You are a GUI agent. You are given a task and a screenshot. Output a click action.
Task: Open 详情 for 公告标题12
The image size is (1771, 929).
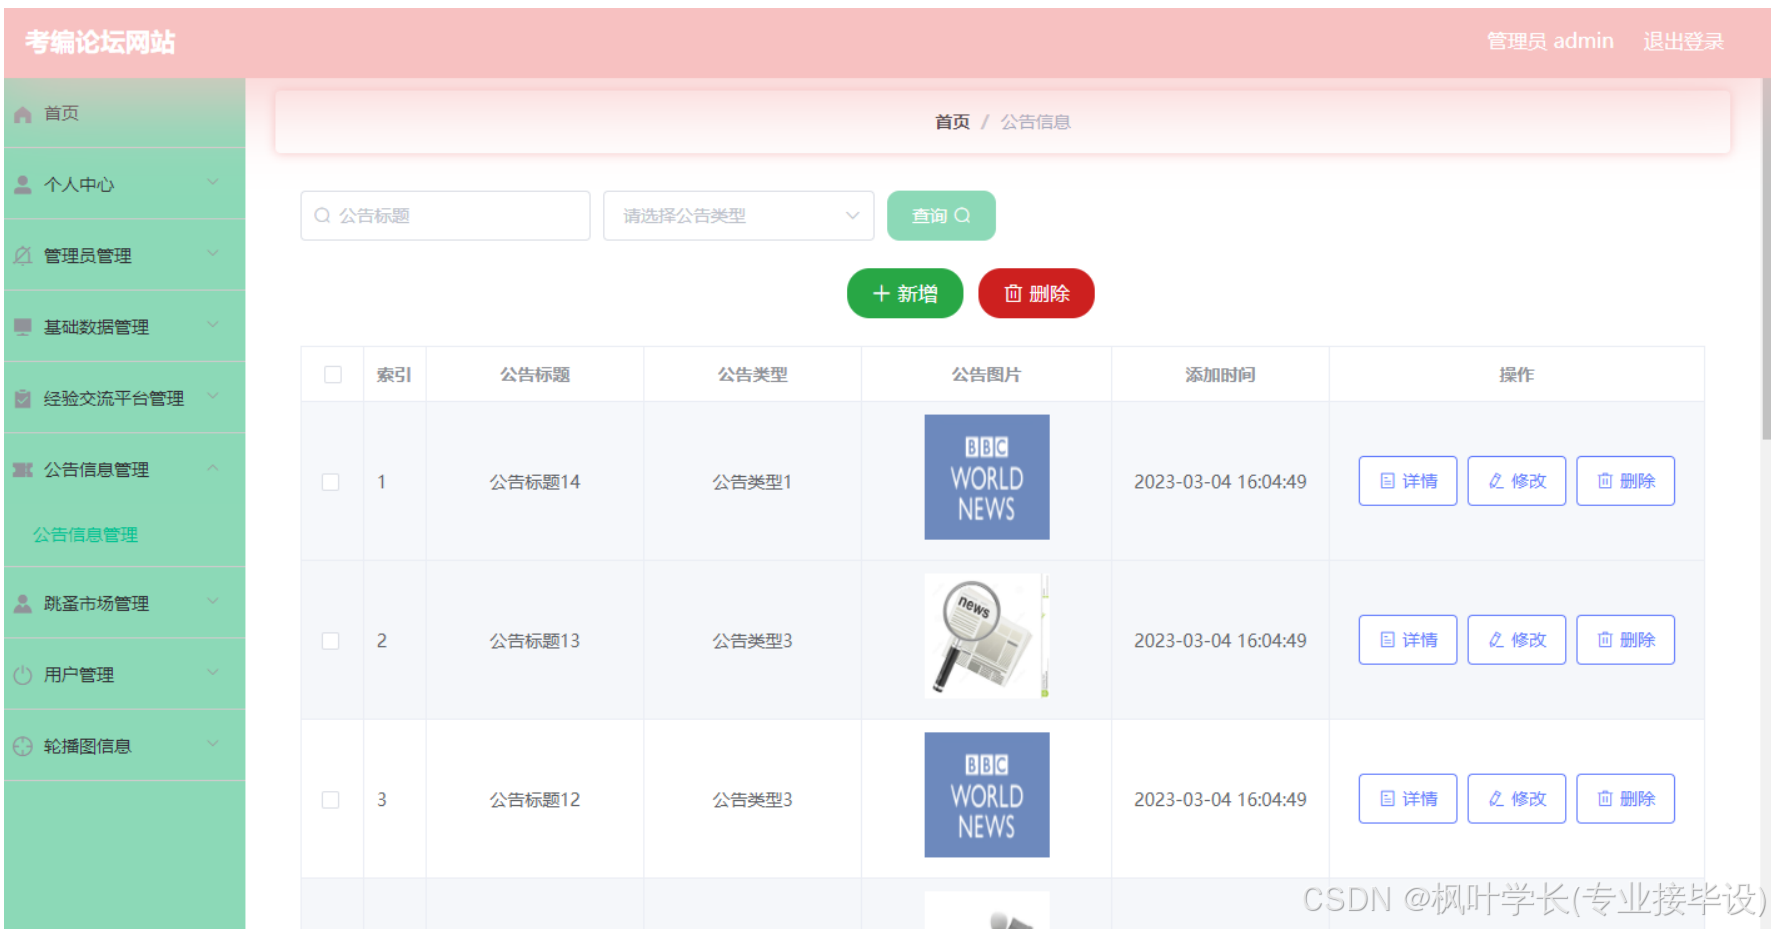[1408, 799]
